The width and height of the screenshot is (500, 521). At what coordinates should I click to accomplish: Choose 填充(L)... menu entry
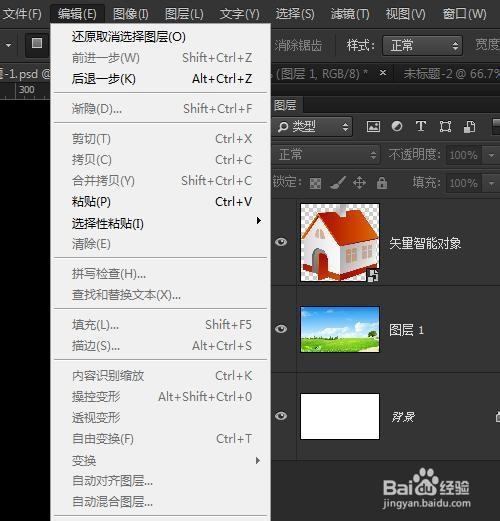click(x=161, y=325)
